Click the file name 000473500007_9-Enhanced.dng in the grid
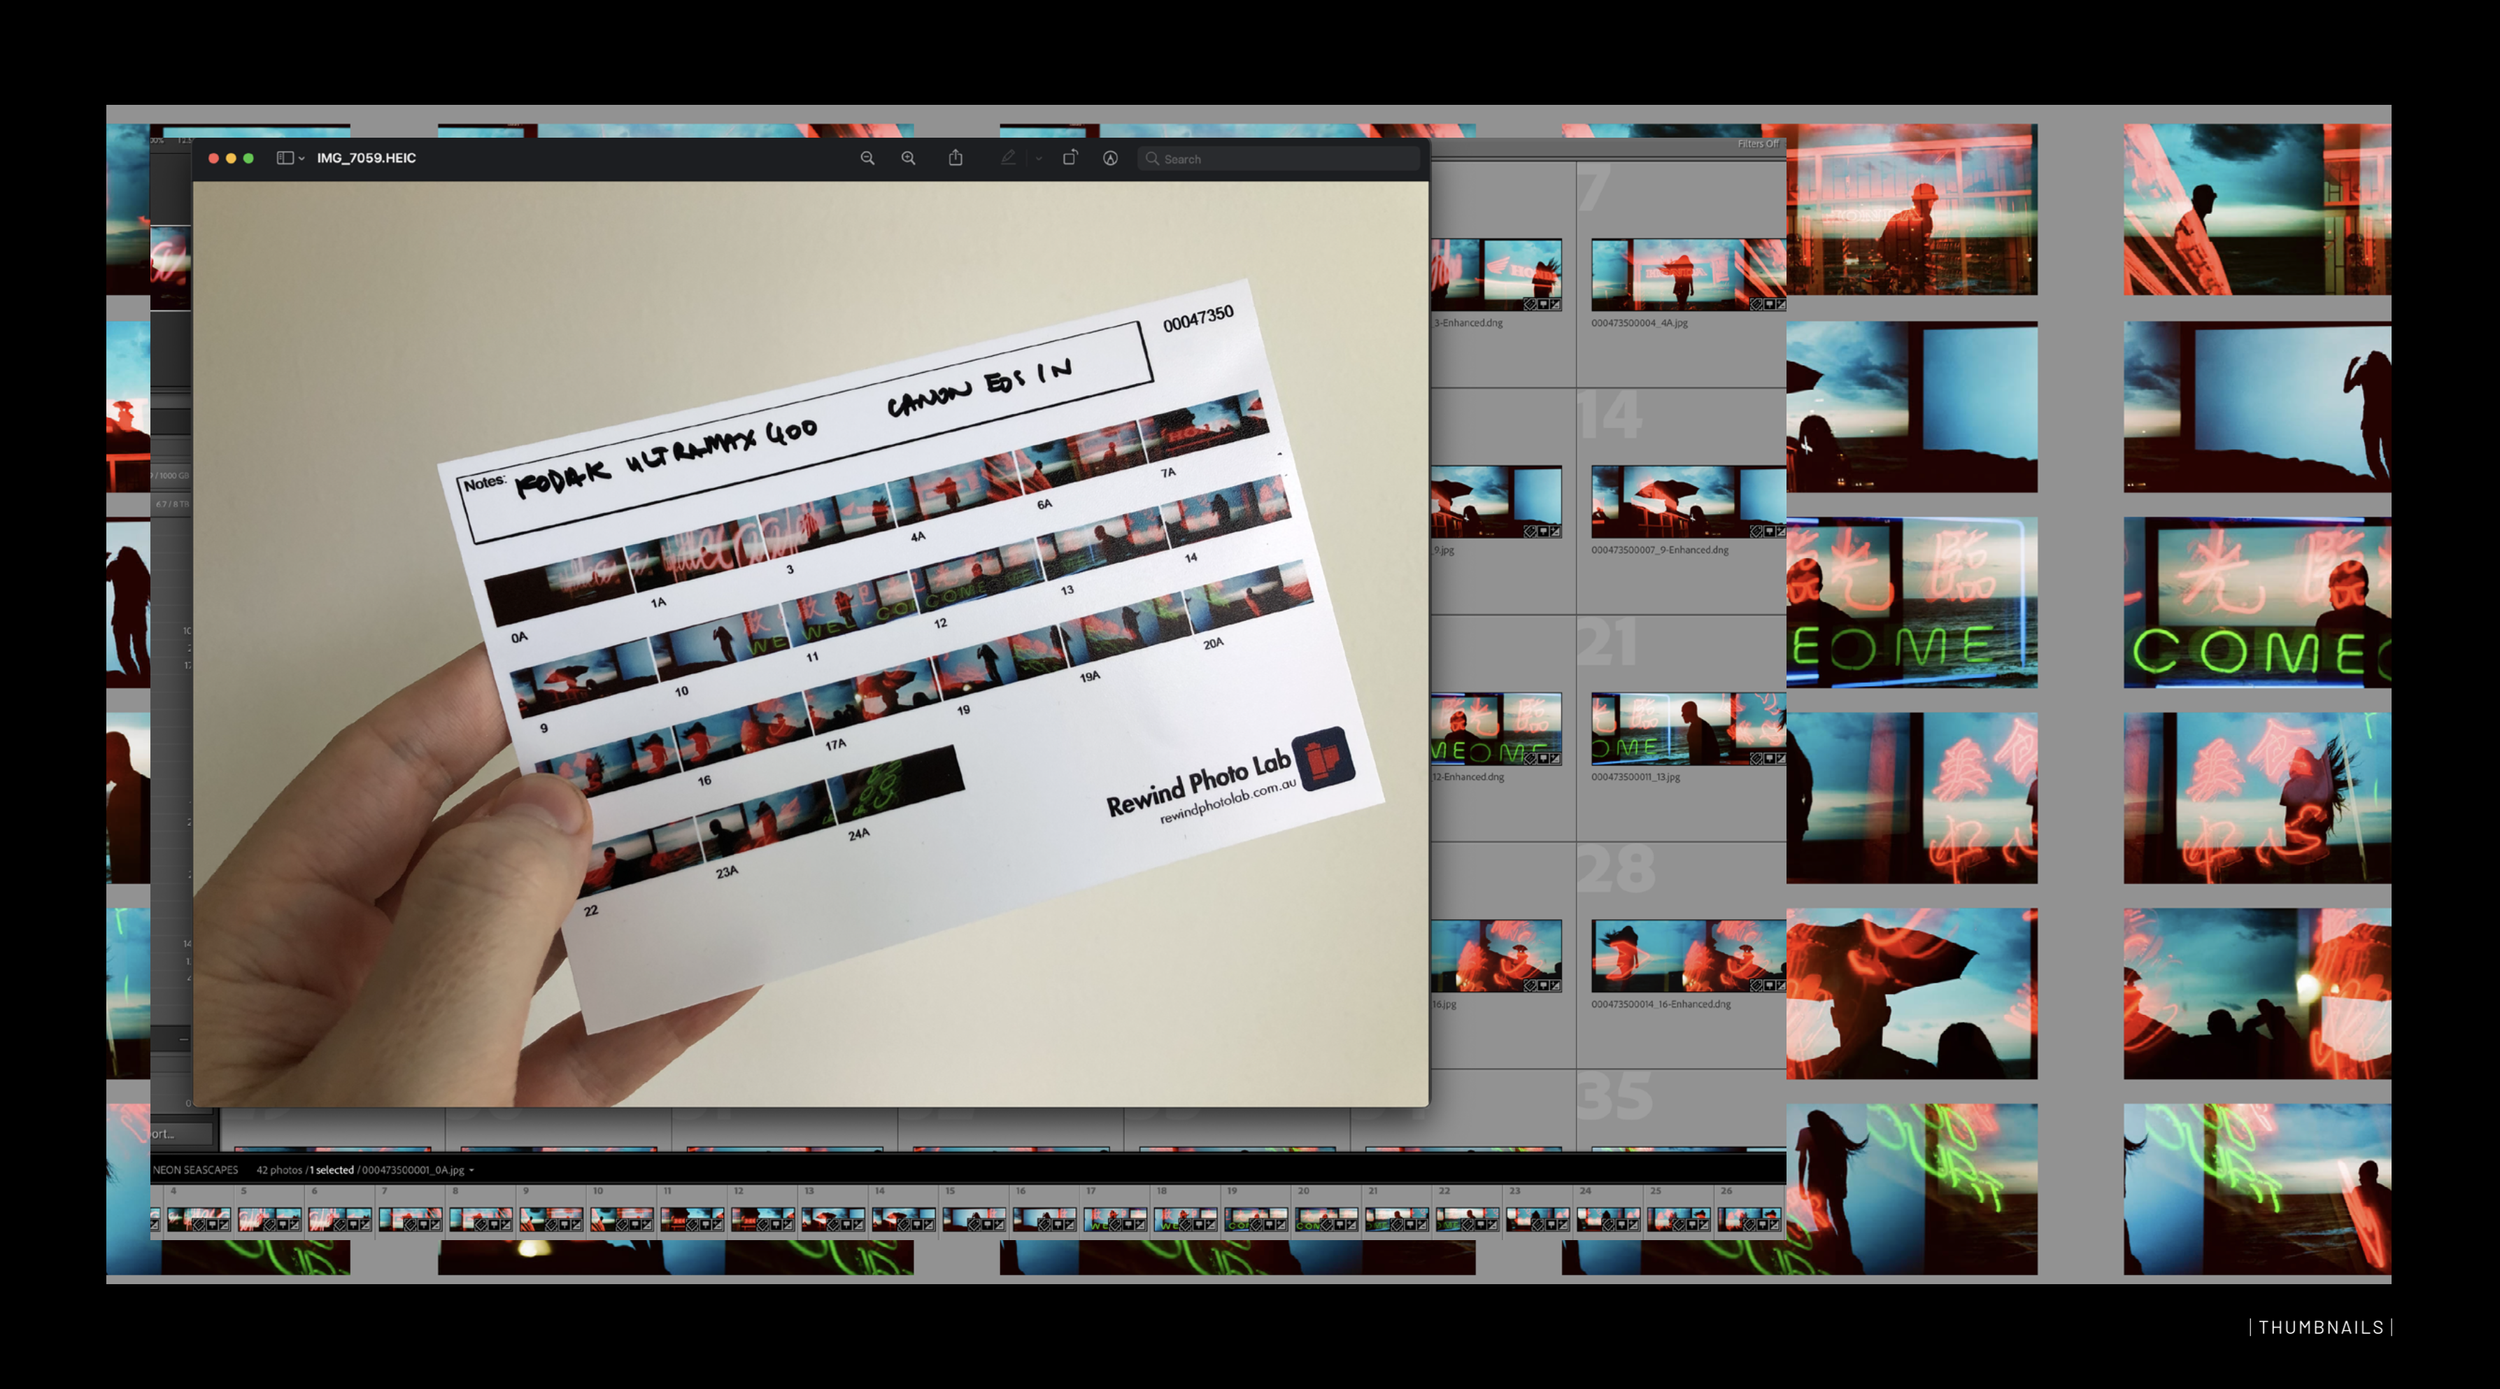Screen dimensions: 2500x1389 [x=1660, y=550]
